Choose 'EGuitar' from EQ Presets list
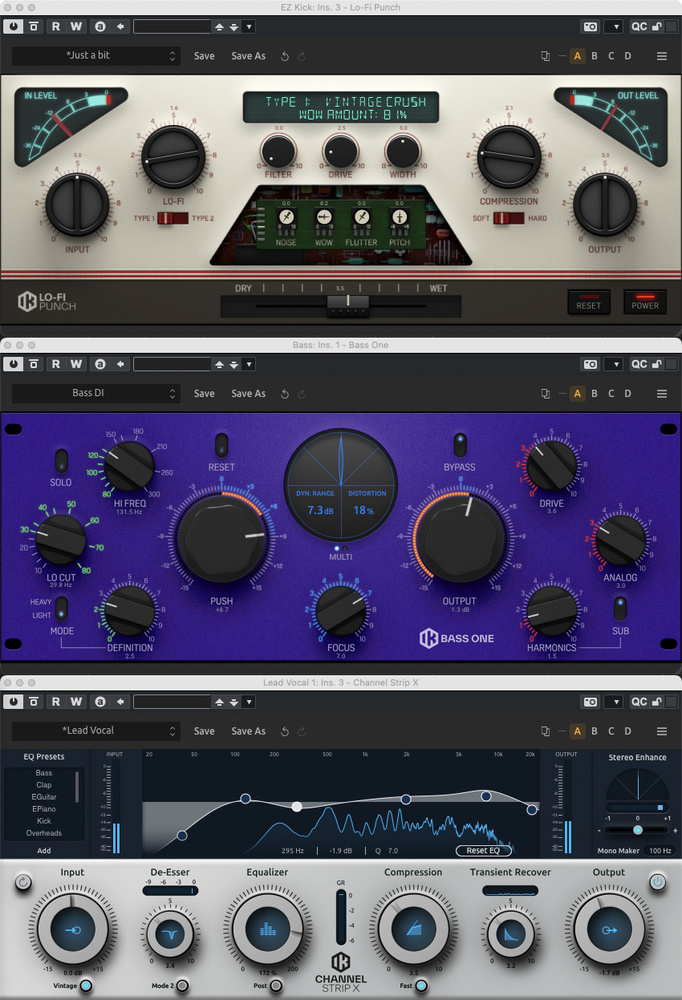 click(x=44, y=797)
